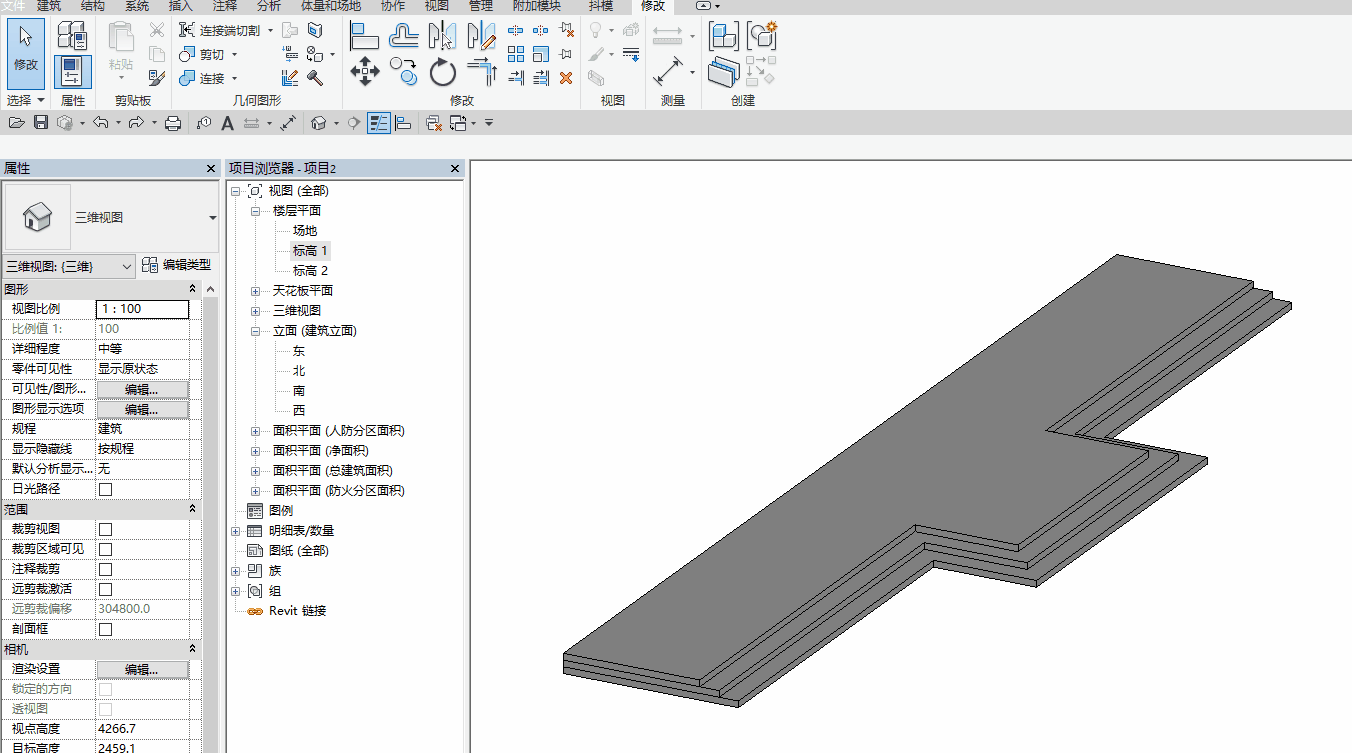Viewport: 1352px width, 753px height.
Task: Click 编辑... button for 图形显示选项
Action: (142, 409)
